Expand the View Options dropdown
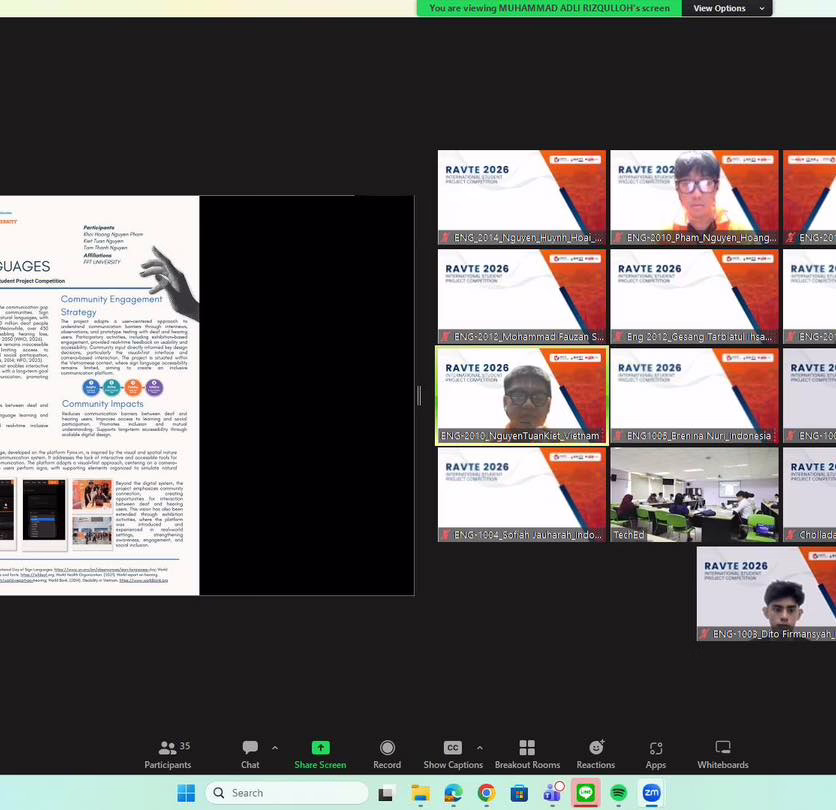Screen dimensions: 836x810 pyautogui.click(x=727, y=8)
